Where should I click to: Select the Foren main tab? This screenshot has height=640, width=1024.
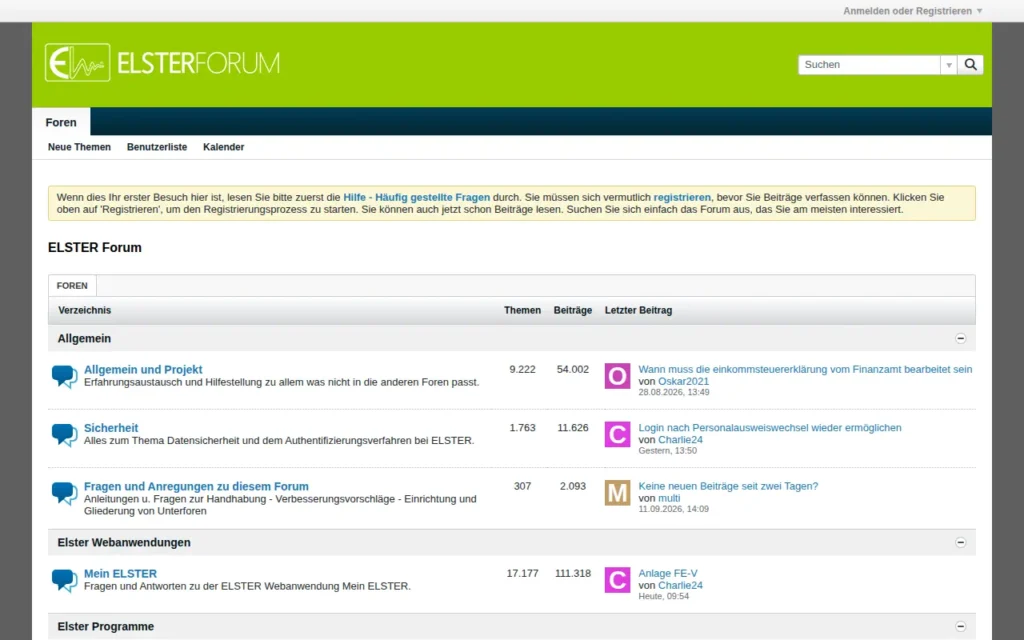[x=61, y=122]
